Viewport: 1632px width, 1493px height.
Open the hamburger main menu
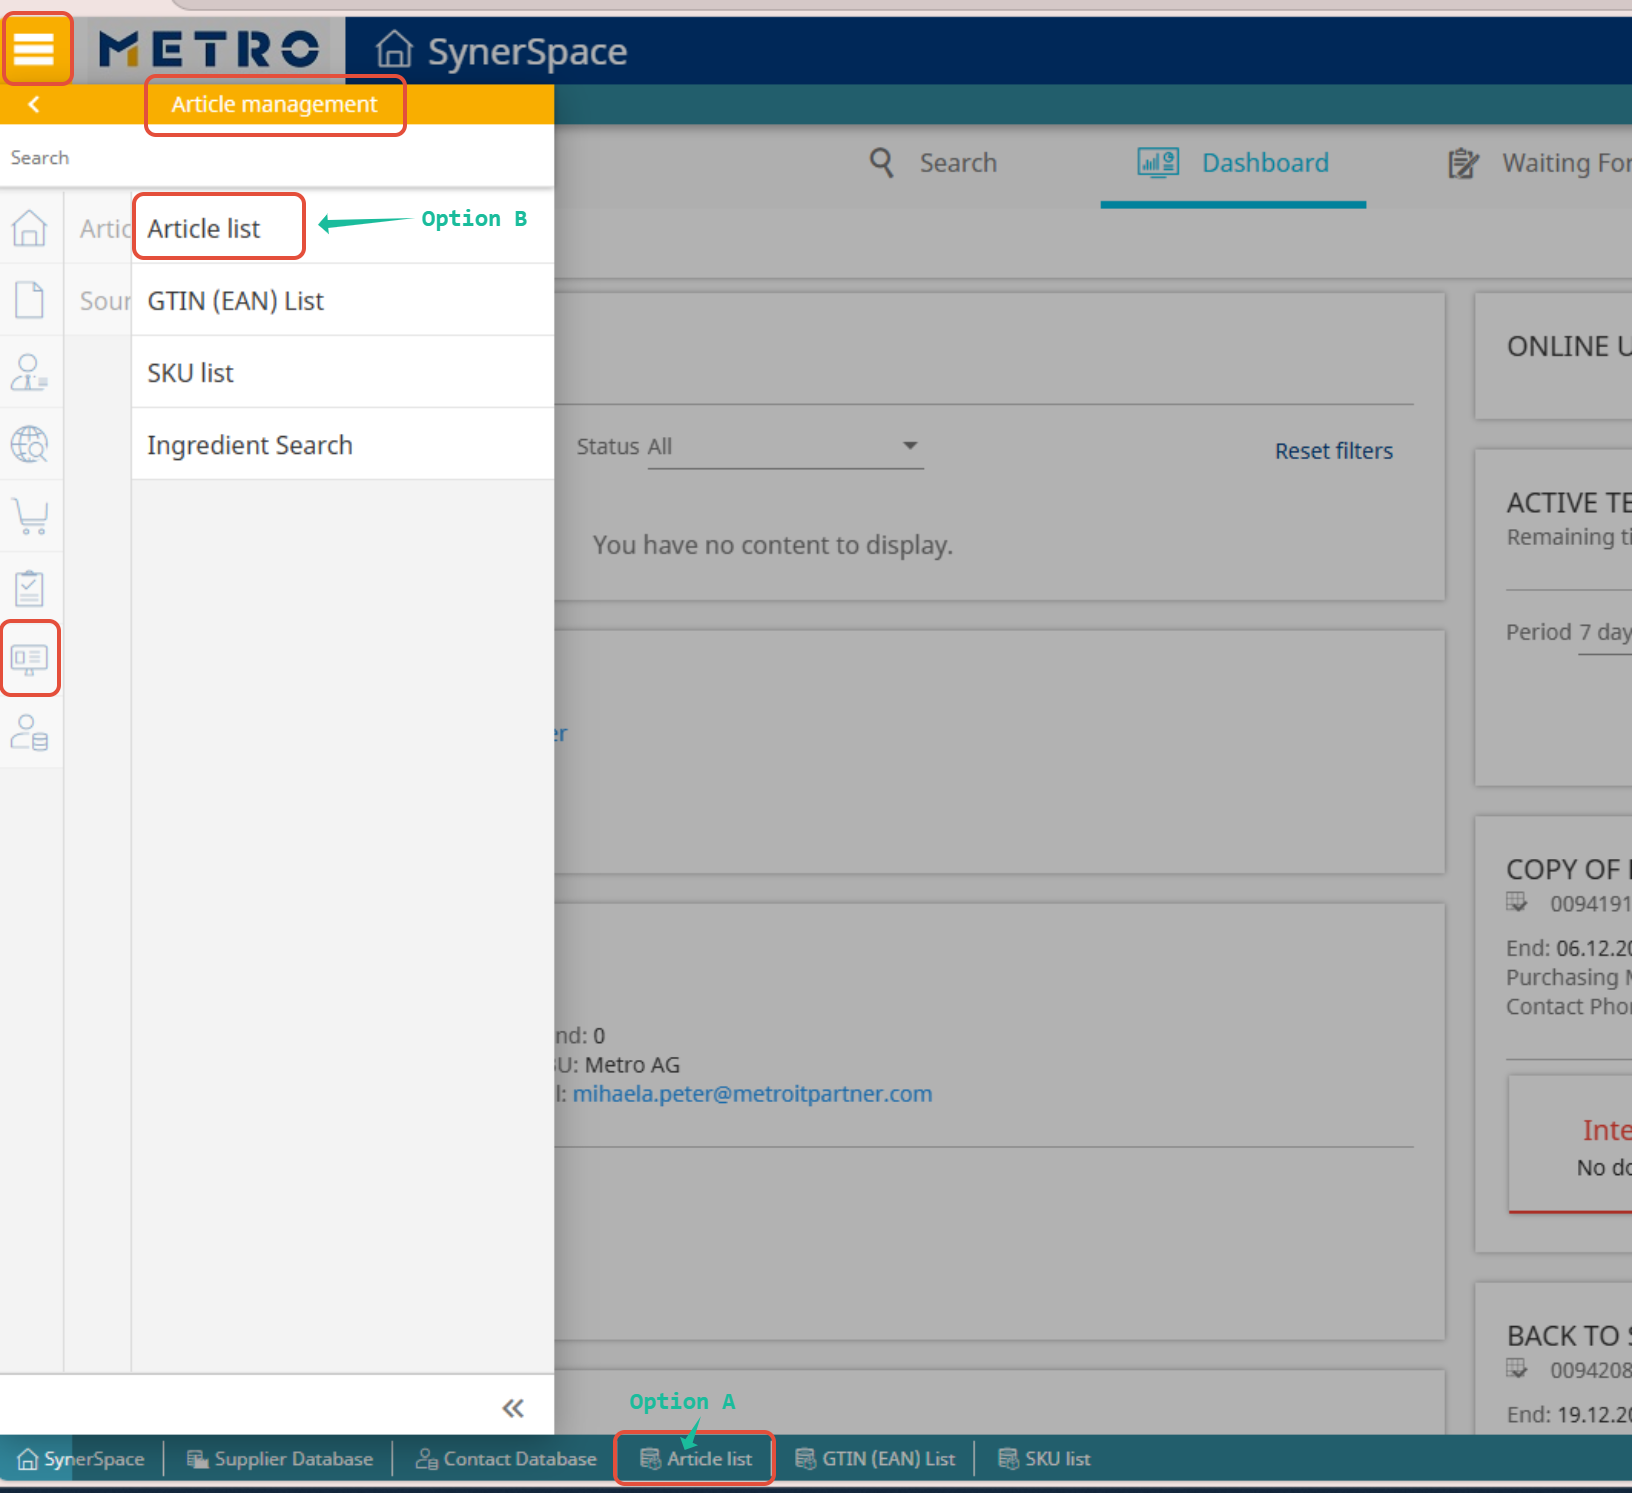tap(34, 48)
